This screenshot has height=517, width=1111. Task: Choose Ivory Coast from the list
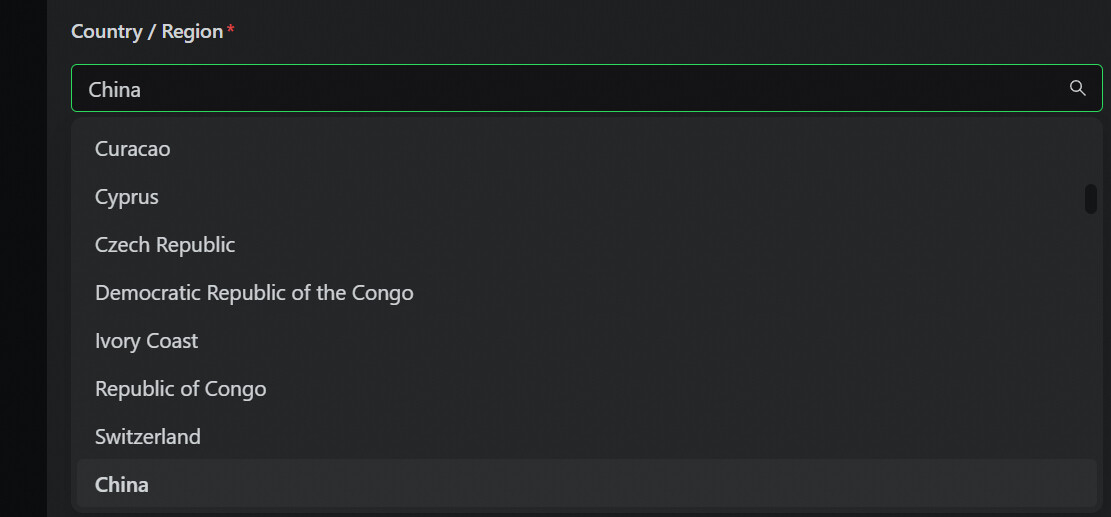click(x=147, y=341)
